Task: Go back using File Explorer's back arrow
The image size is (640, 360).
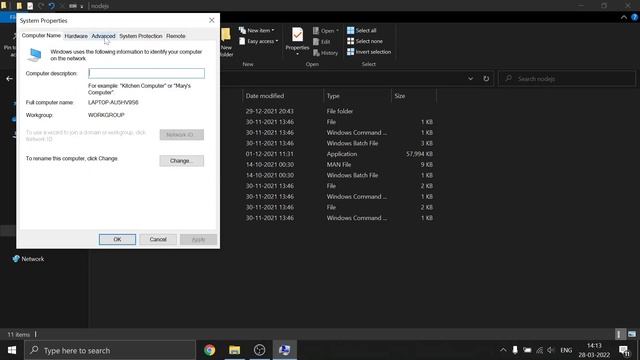Action: [x=9, y=78]
